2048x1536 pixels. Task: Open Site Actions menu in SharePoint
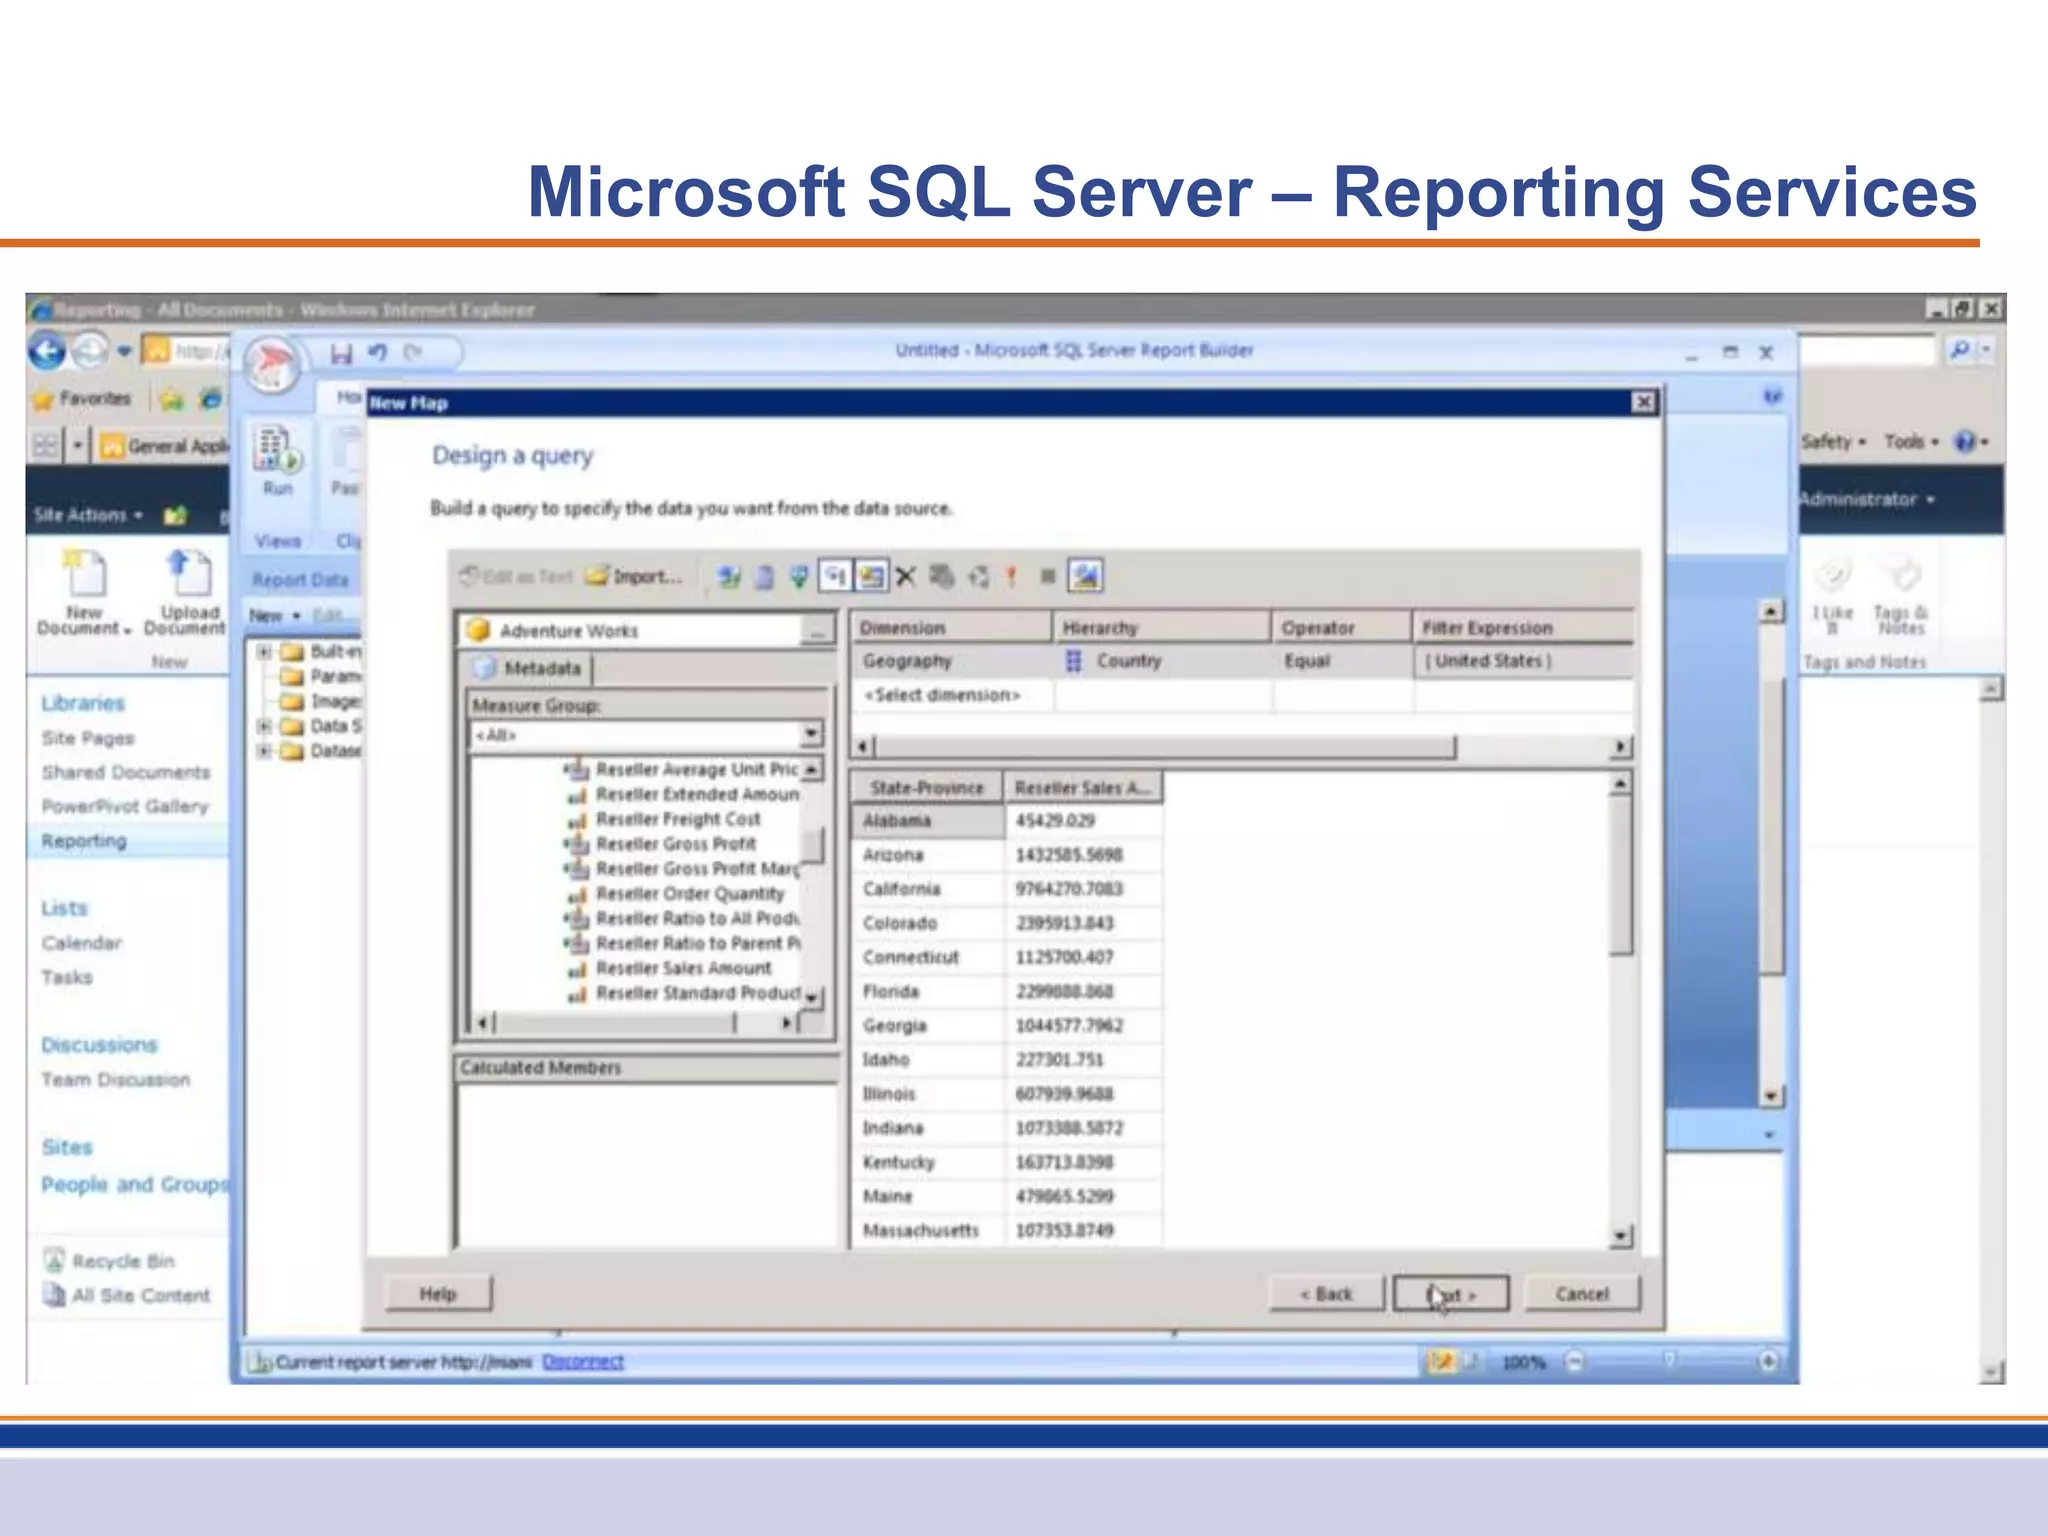coord(88,515)
